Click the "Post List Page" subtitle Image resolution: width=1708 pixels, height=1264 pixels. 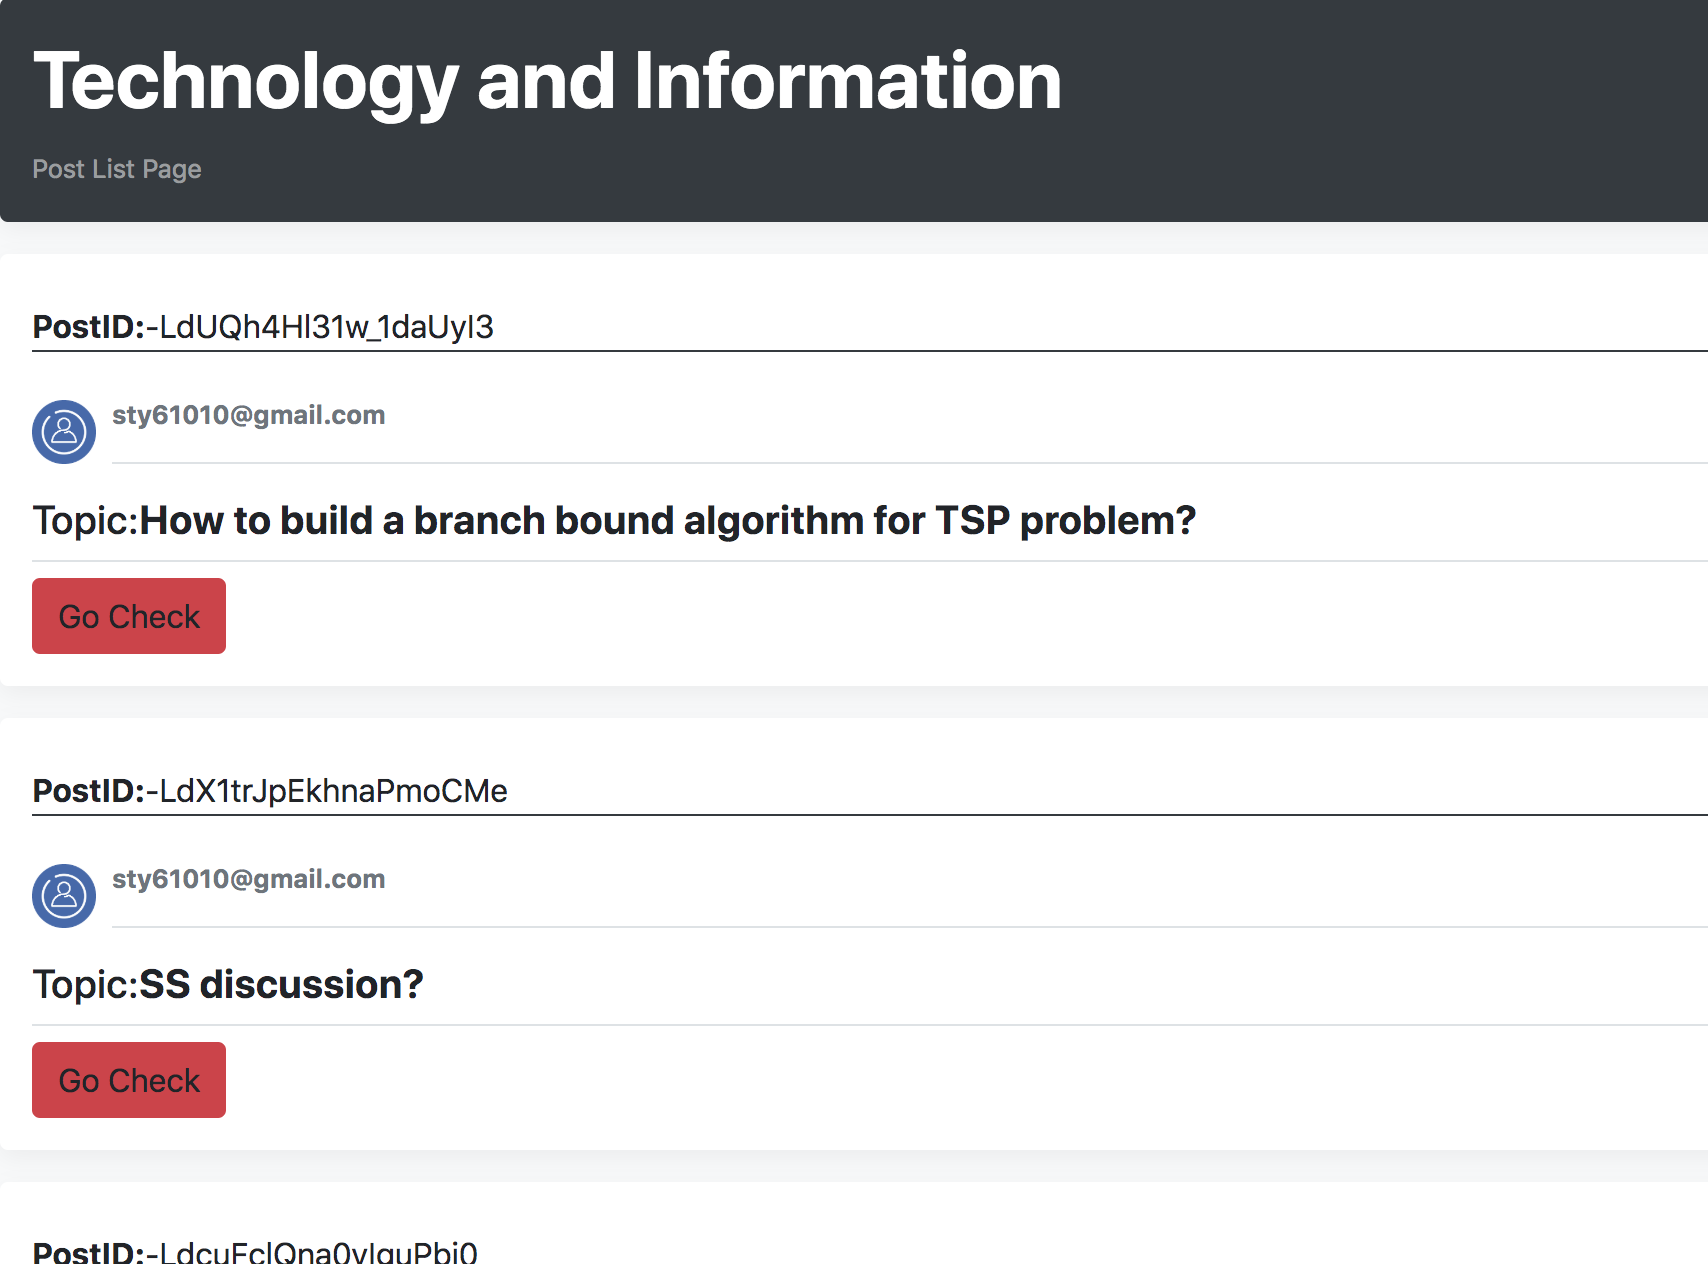pyautogui.click(x=117, y=169)
